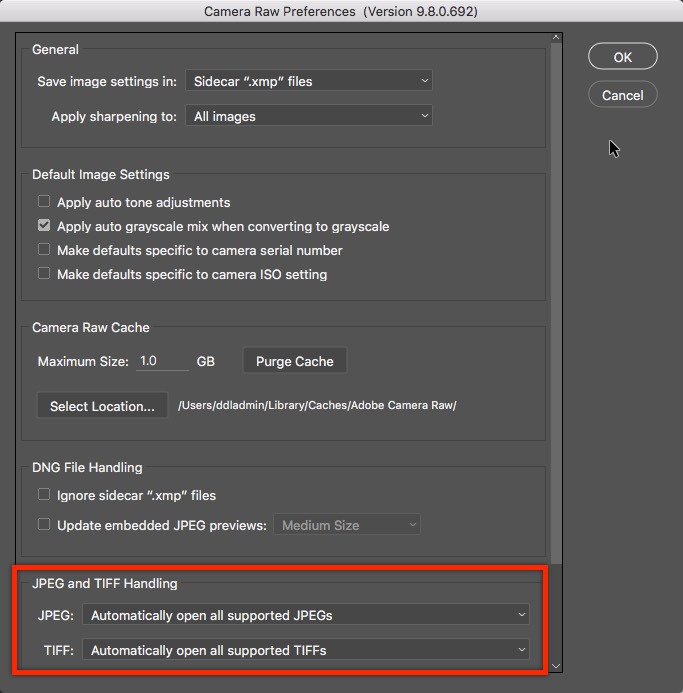Image resolution: width=683 pixels, height=693 pixels.
Task: Toggle Make defaults specific to camera serial number
Action: point(44,250)
